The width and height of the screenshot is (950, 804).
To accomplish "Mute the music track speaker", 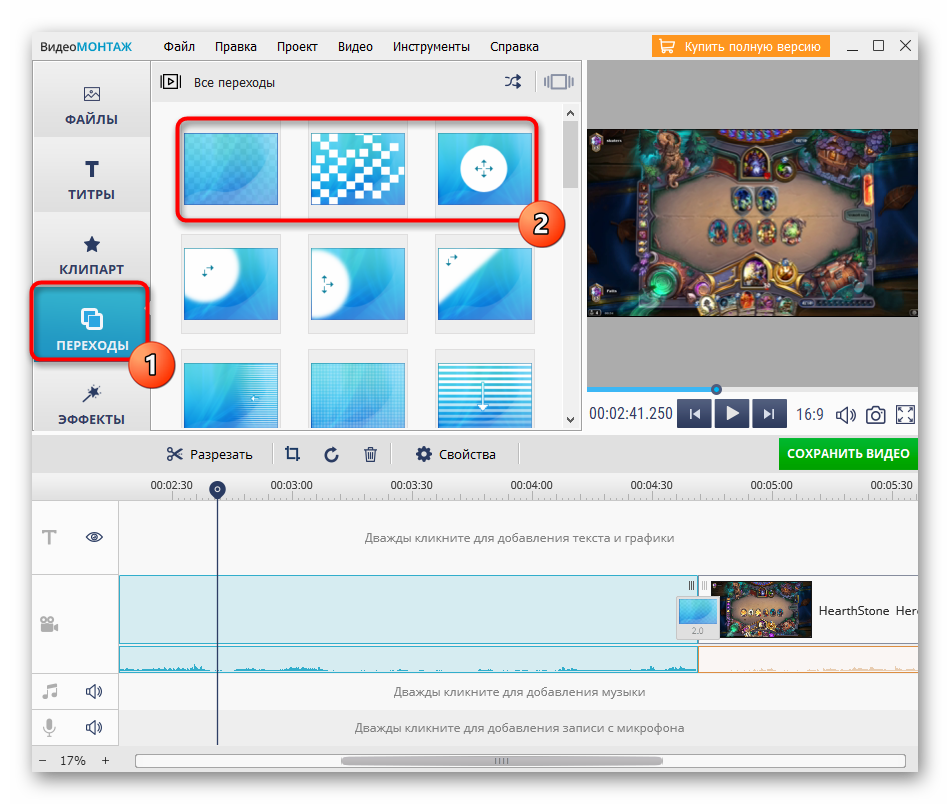I will (94, 691).
